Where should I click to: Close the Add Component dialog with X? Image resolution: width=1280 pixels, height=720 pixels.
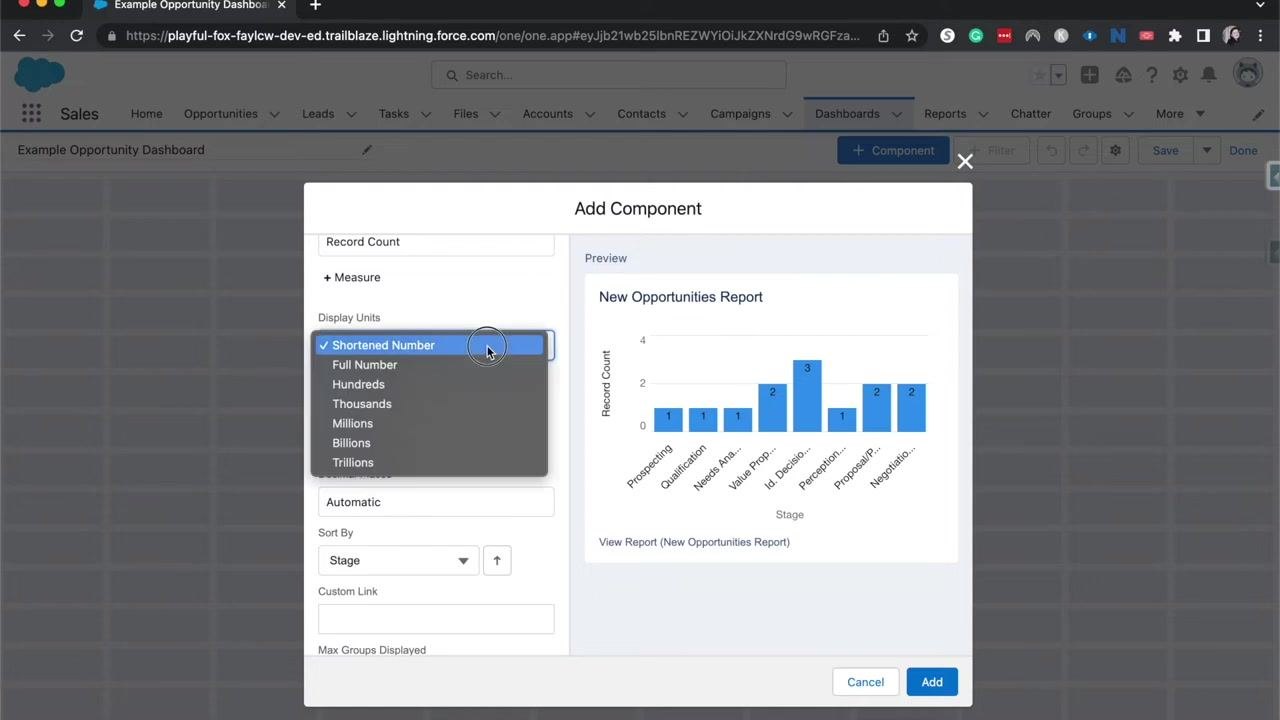tap(965, 161)
